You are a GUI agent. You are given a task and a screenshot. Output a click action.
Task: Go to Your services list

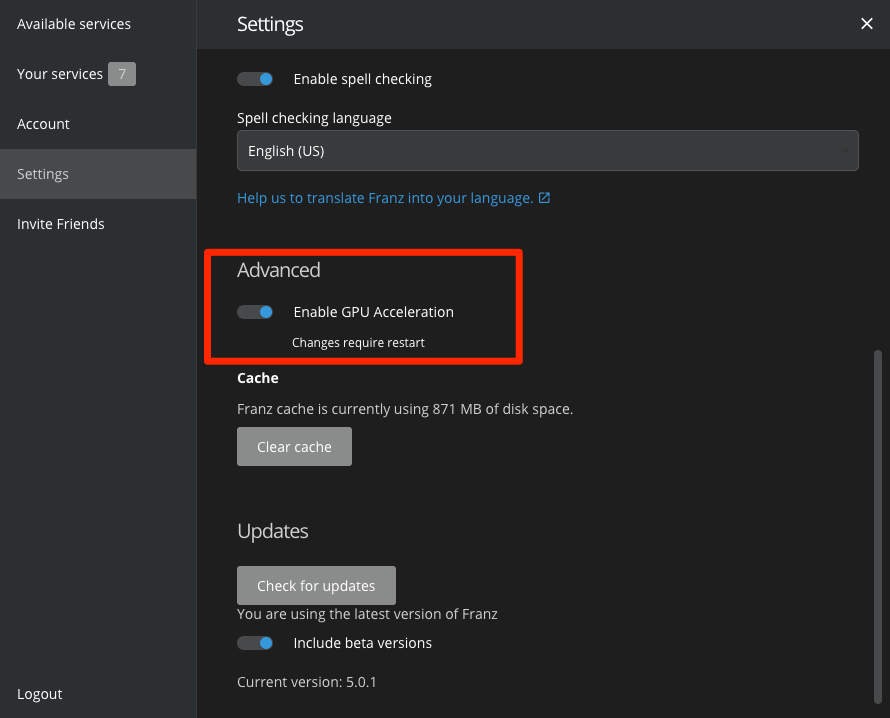tap(60, 74)
